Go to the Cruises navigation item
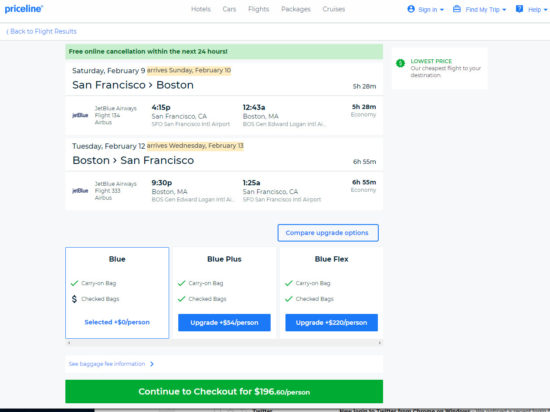 [x=334, y=9]
